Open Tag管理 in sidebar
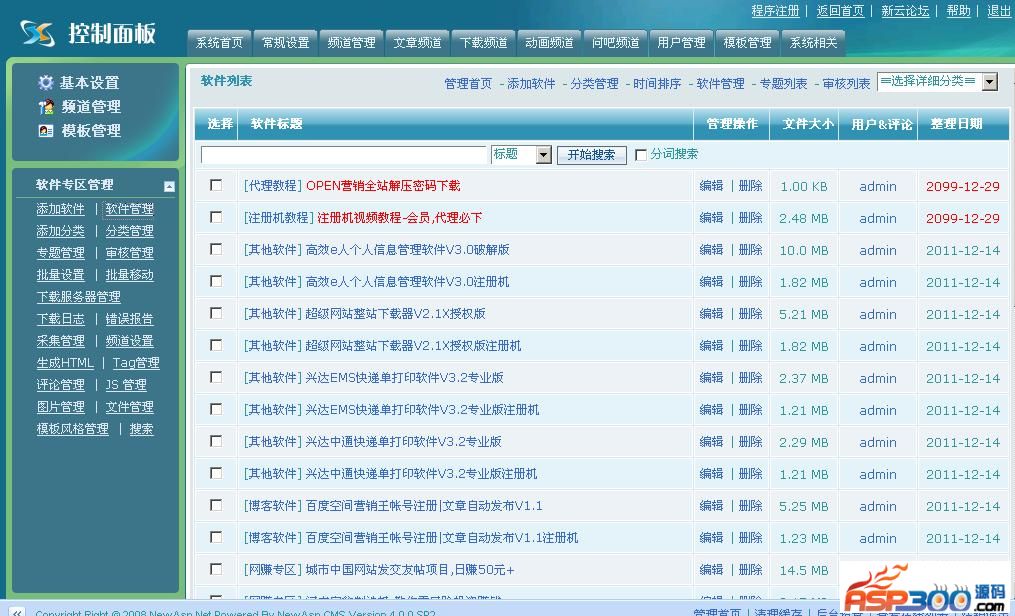Viewport: 1015px width, 616px height. coord(136,363)
